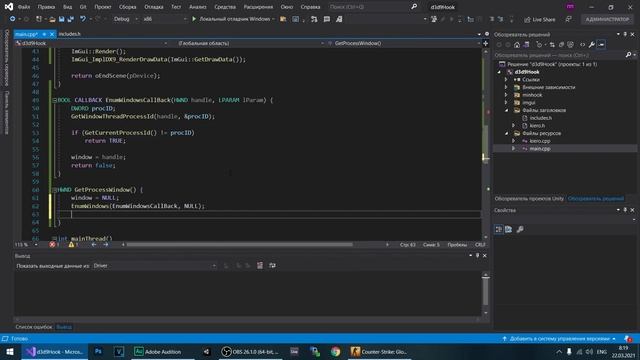The height and width of the screenshot is (360, 640).
Task: Open the global scope dropdown
Action: click(251, 43)
